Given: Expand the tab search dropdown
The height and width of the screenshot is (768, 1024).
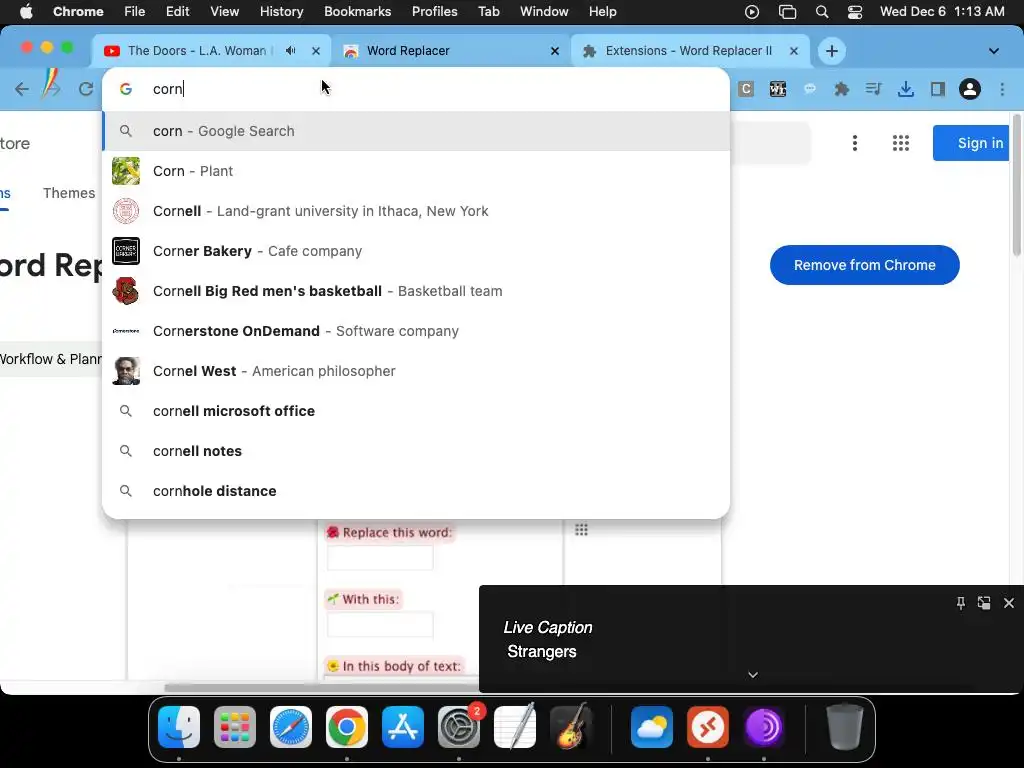Looking at the screenshot, I should point(993,51).
